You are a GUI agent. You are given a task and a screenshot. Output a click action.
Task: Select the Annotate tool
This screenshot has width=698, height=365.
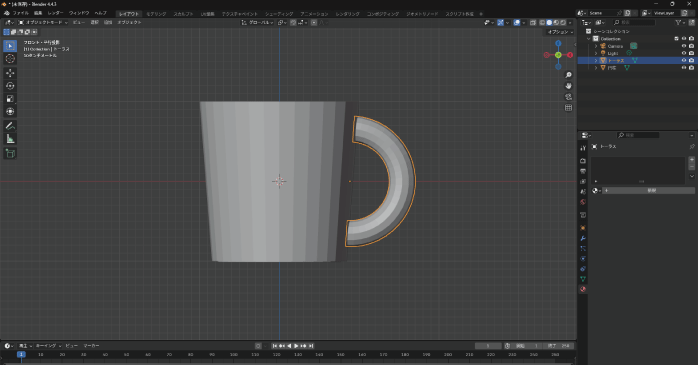tap(10, 126)
